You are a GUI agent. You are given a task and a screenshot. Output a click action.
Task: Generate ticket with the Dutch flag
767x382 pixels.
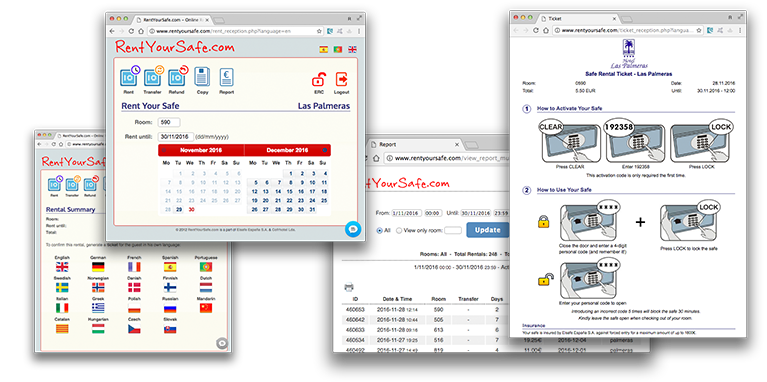pyautogui.click(x=206, y=288)
